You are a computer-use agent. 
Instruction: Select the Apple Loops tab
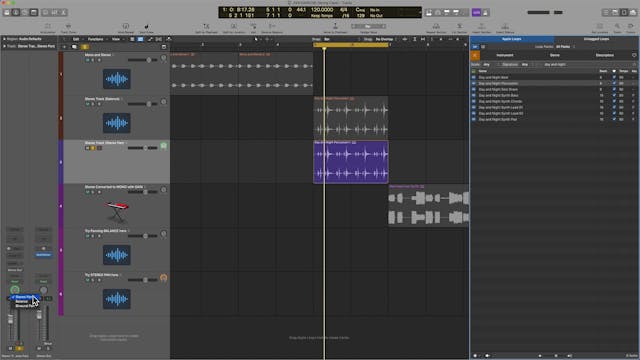[511, 39]
